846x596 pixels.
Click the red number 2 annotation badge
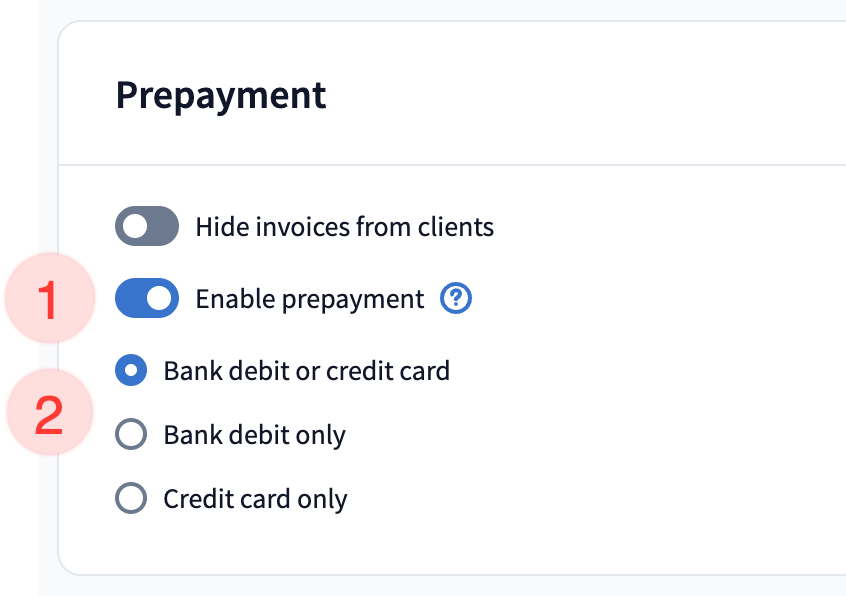click(x=48, y=414)
